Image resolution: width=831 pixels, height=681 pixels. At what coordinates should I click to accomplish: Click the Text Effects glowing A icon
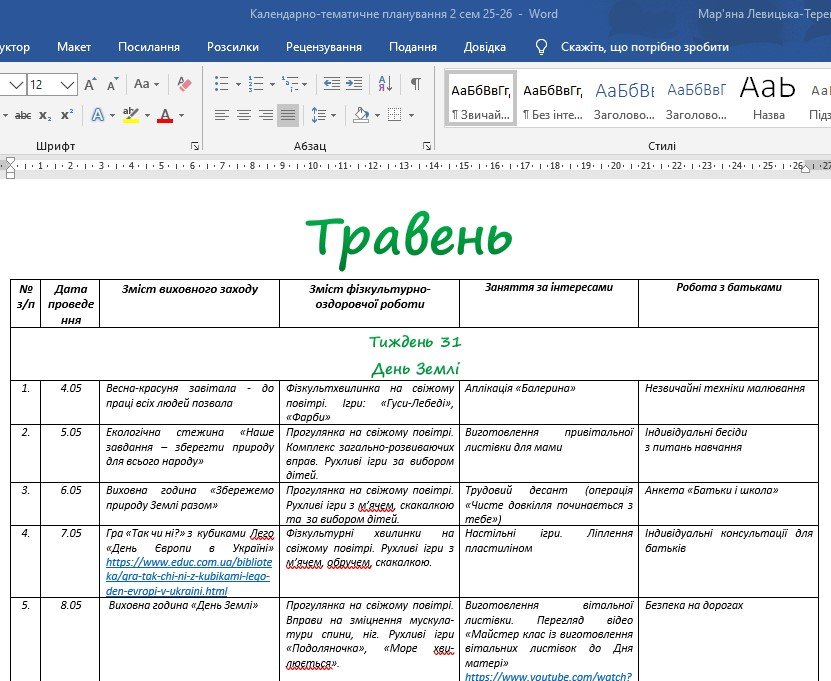coord(97,116)
